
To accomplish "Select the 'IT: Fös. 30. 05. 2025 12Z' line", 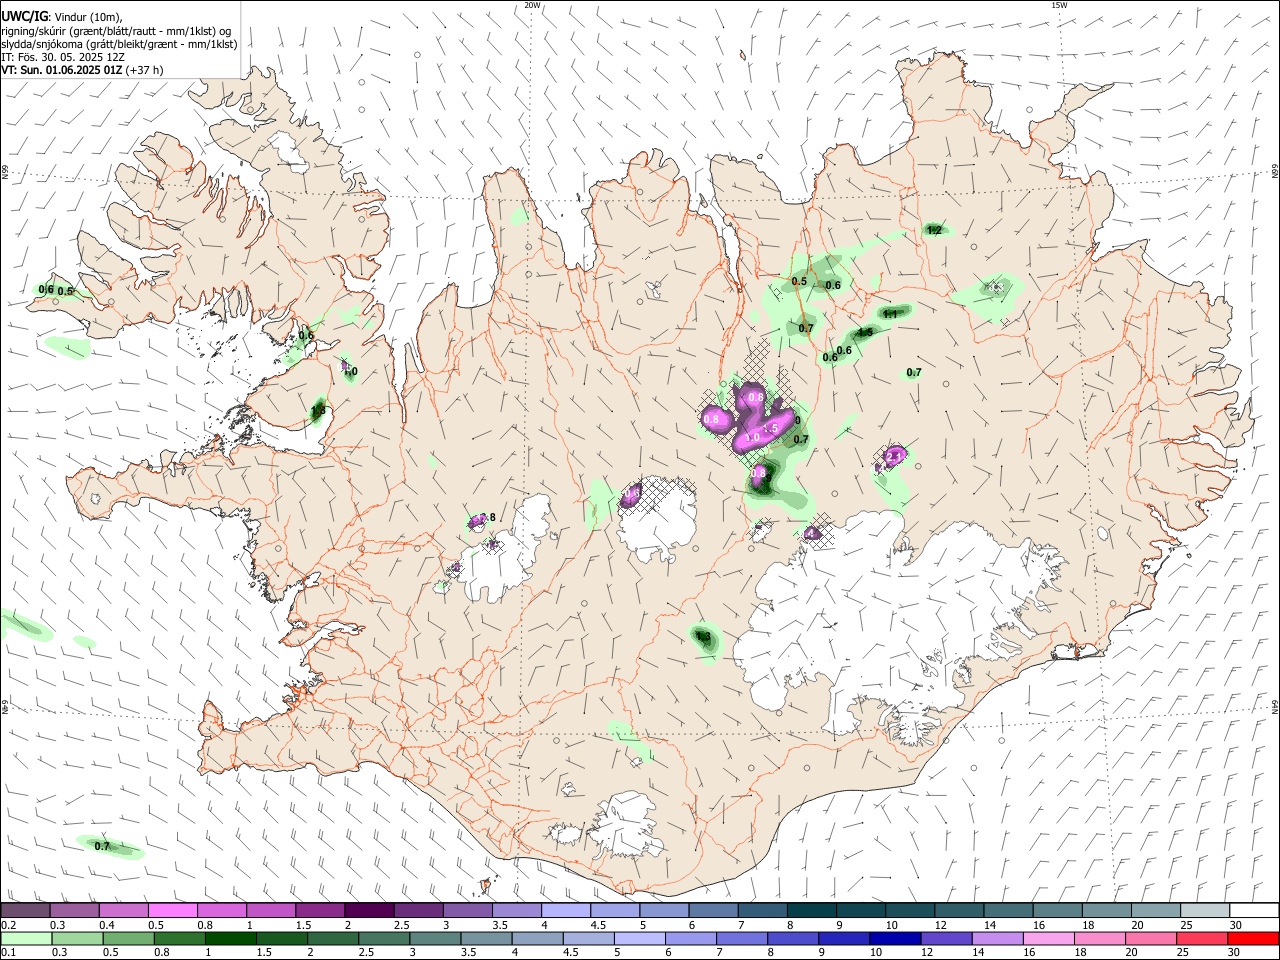I will pyautogui.click(x=63, y=57).
